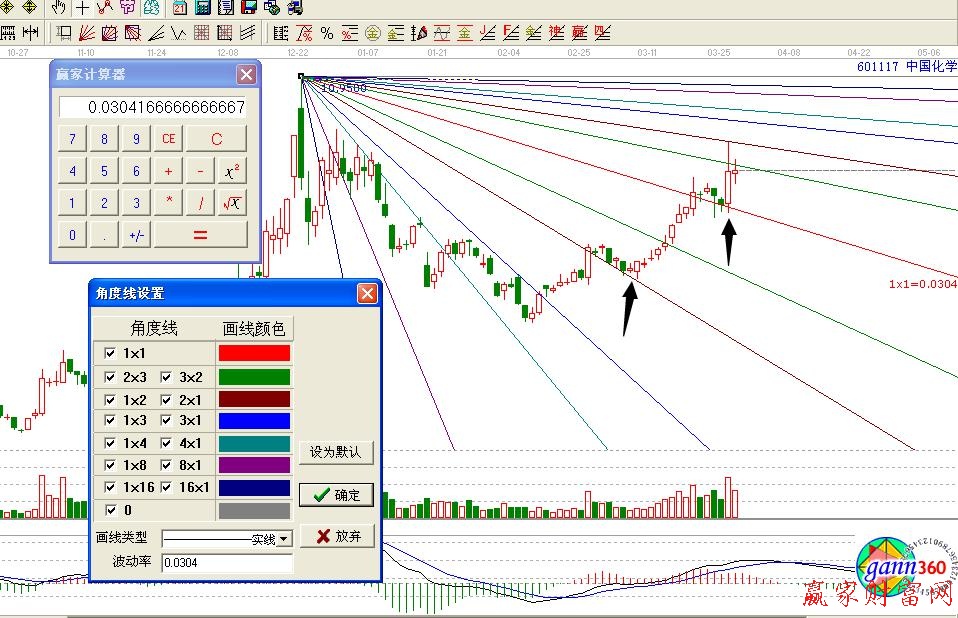Choose the fan angle lines drawing tool
Image resolution: width=958 pixels, height=618 pixels.
click(x=87, y=33)
